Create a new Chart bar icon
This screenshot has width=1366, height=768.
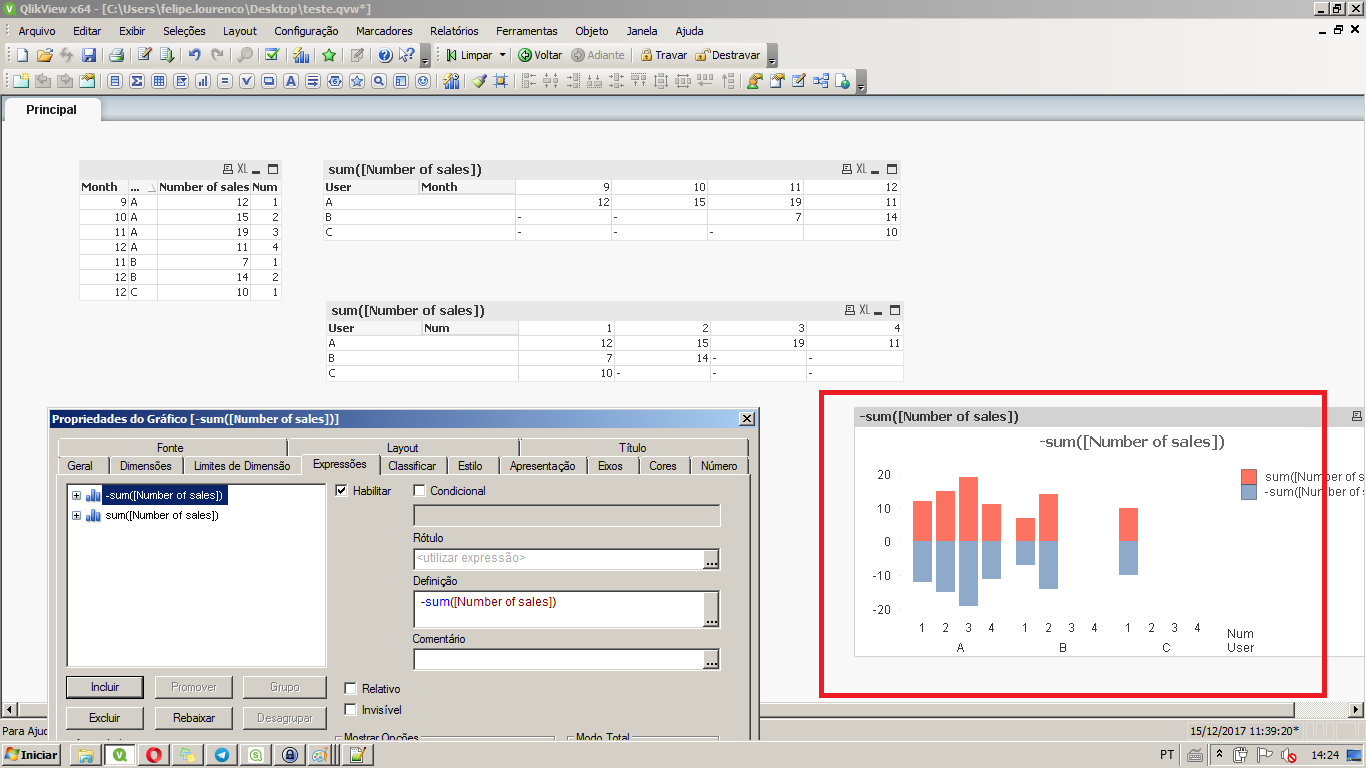pyautogui.click(x=202, y=81)
